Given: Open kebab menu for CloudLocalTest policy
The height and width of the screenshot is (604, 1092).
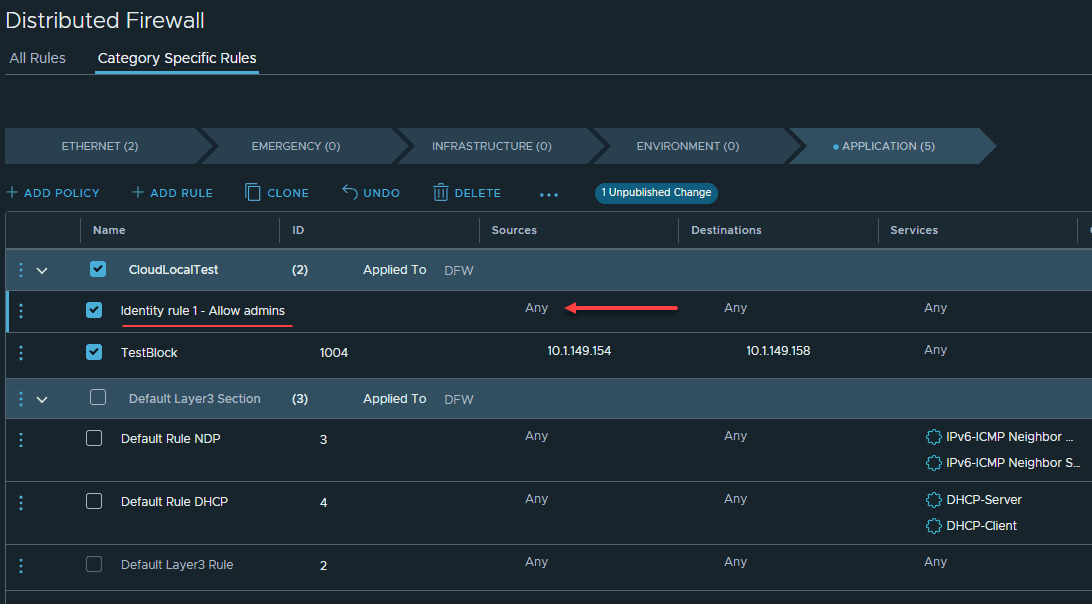Looking at the screenshot, I should pyautogui.click(x=21, y=270).
